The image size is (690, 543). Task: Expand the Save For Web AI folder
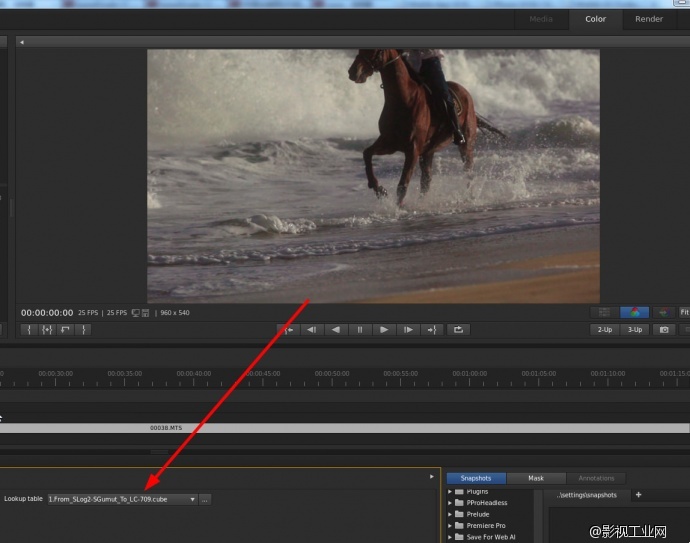click(450, 537)
